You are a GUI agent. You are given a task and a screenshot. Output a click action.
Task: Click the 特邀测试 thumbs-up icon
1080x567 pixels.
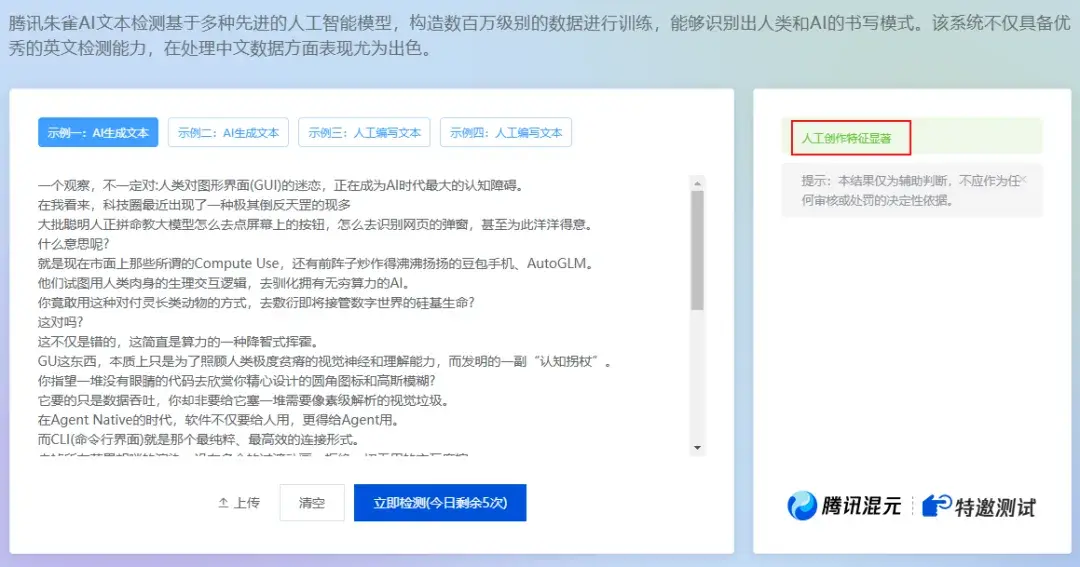937,506
